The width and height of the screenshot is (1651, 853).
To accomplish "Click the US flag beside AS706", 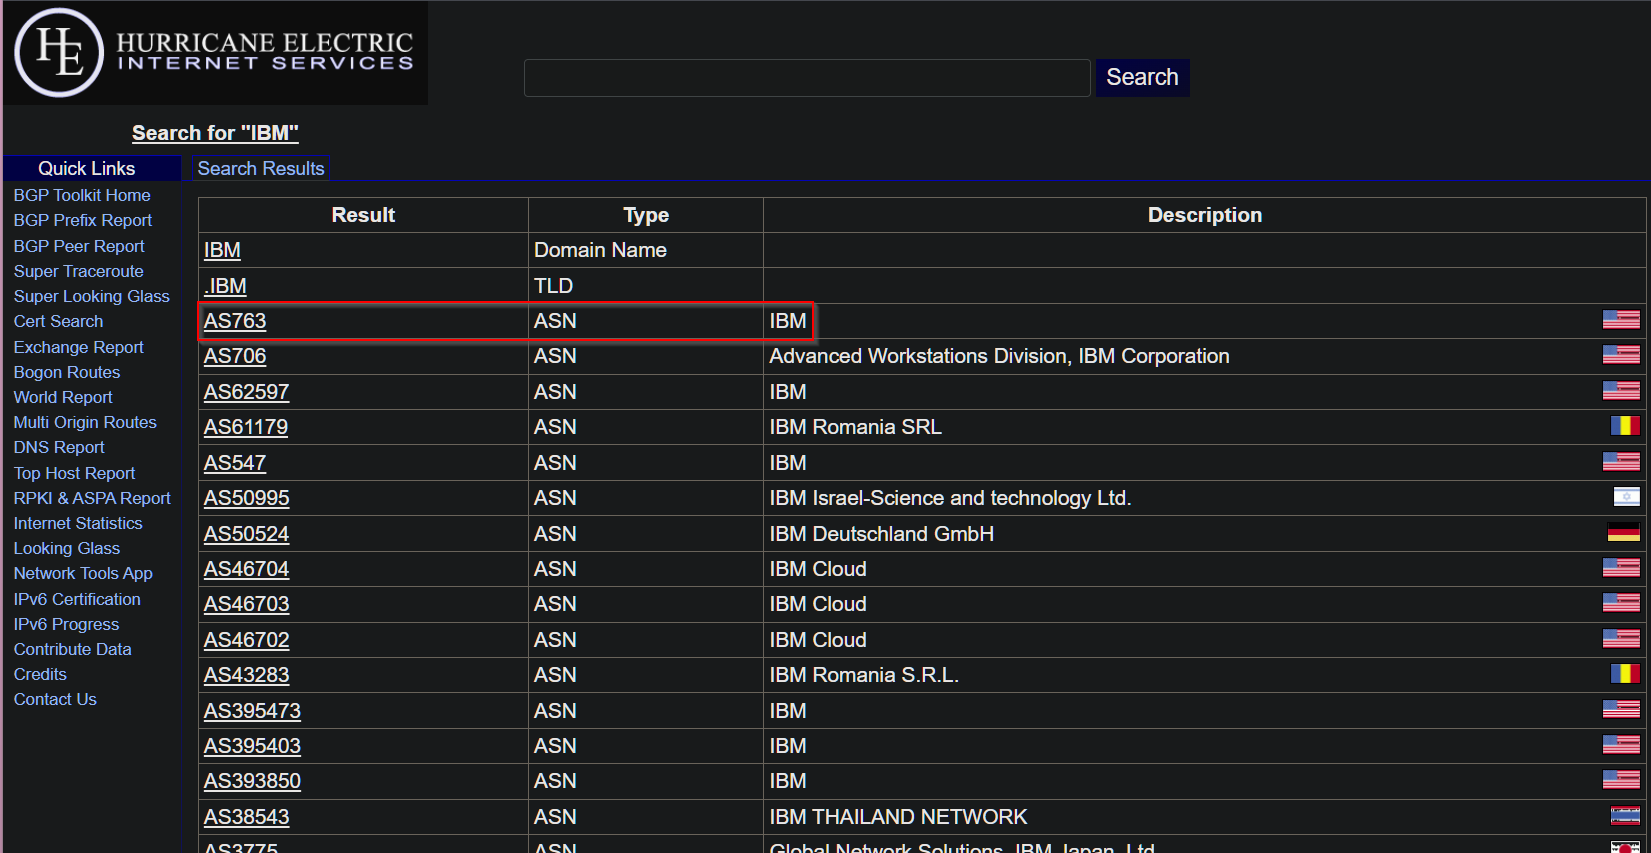I will pyautogui.click(x=1621, y=355).
